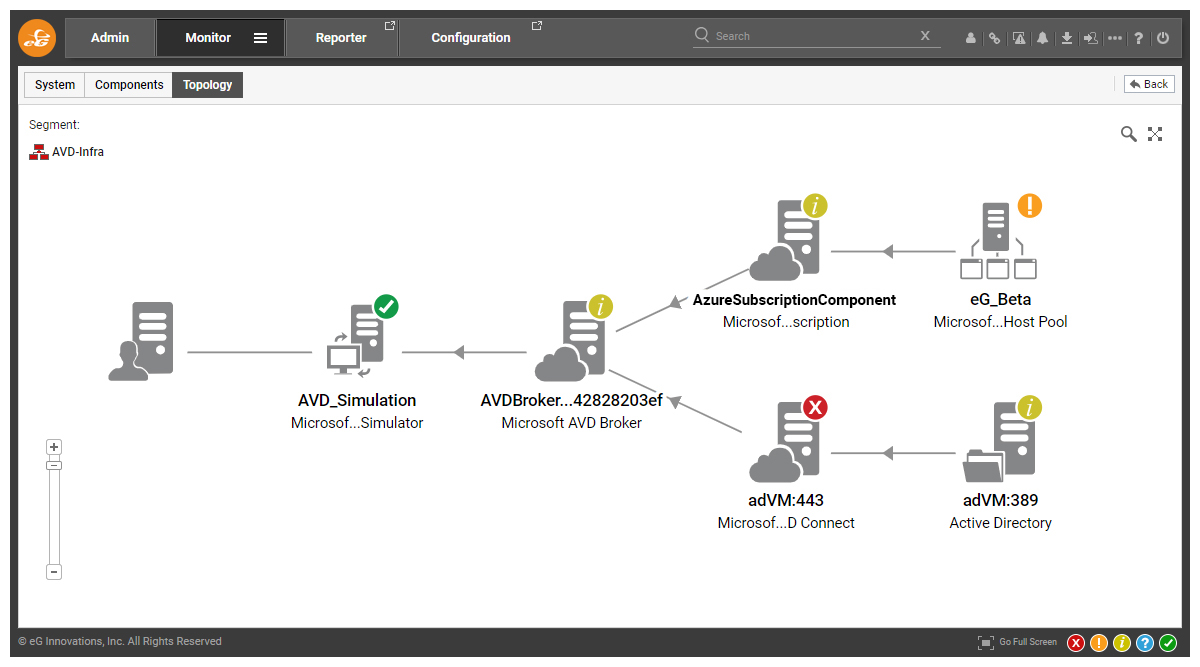Click in the Search input field
The image size is (1200, 667).
815,36
